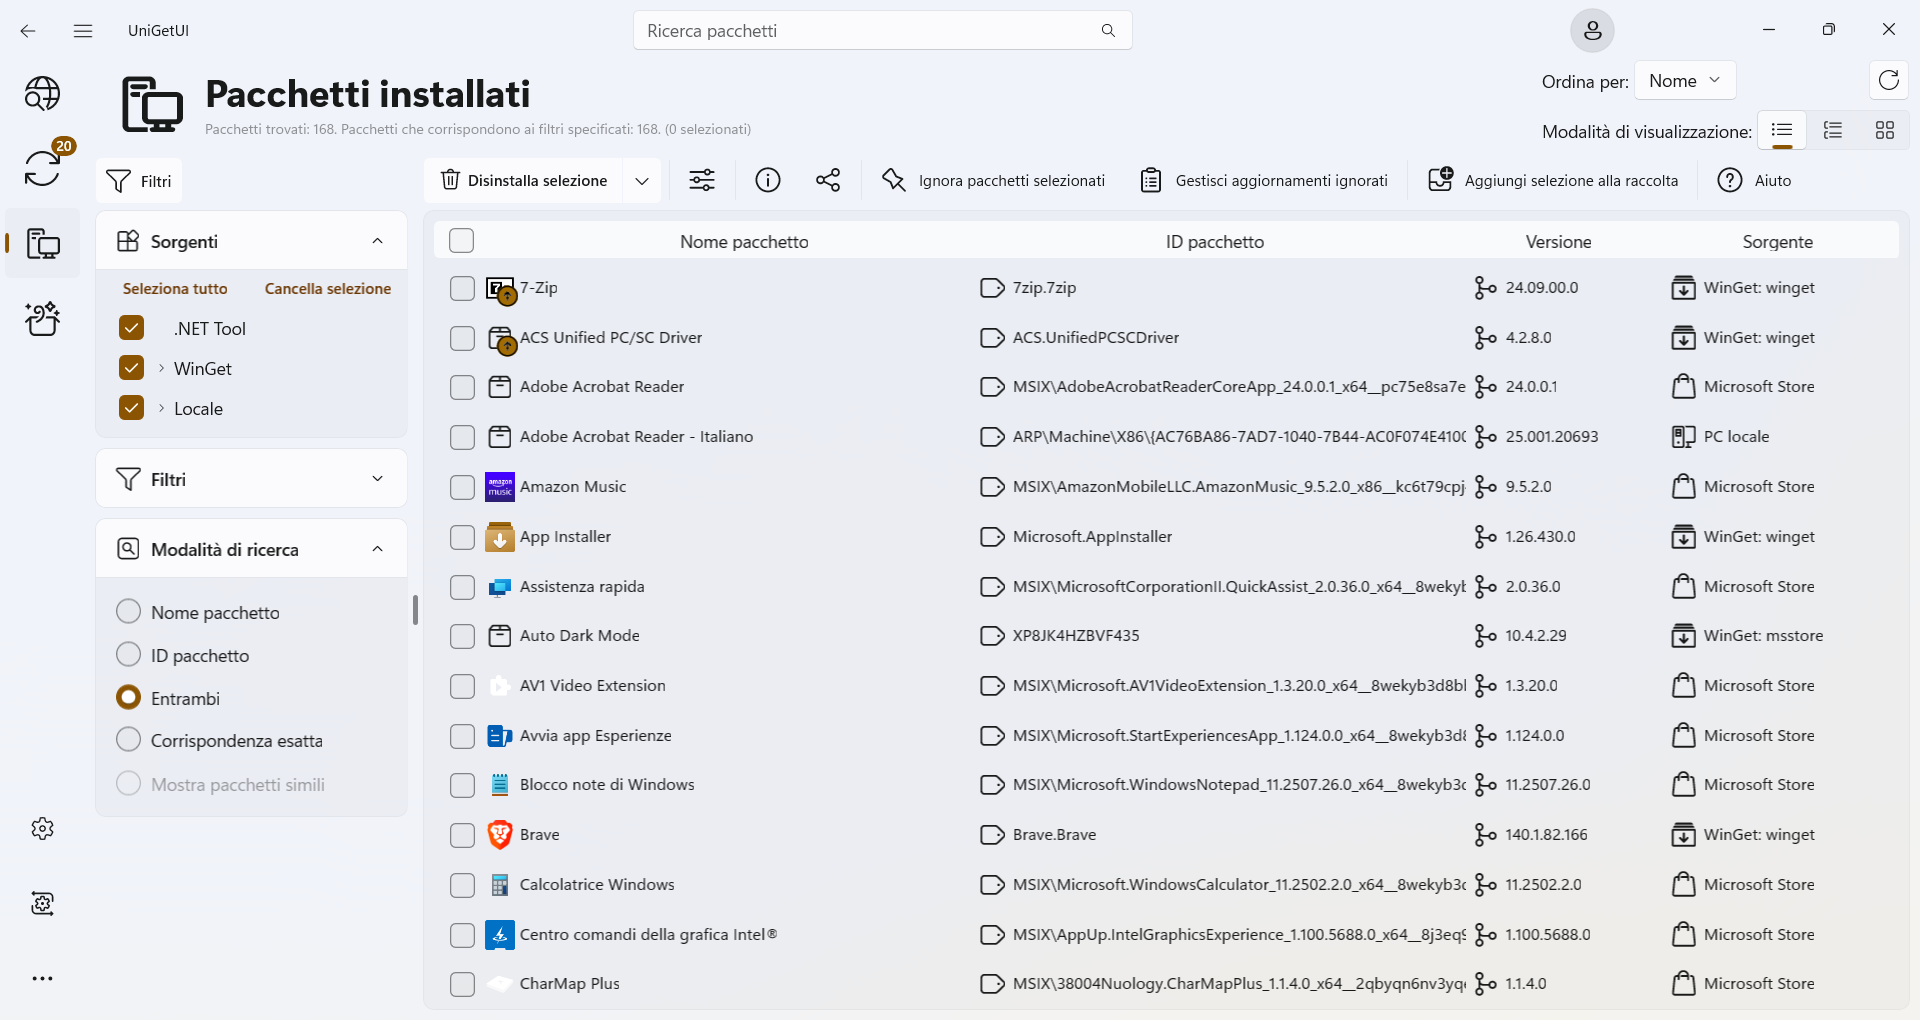Click Disinstalla selezione button
1920x1020 pixels.
click(524, 181)
